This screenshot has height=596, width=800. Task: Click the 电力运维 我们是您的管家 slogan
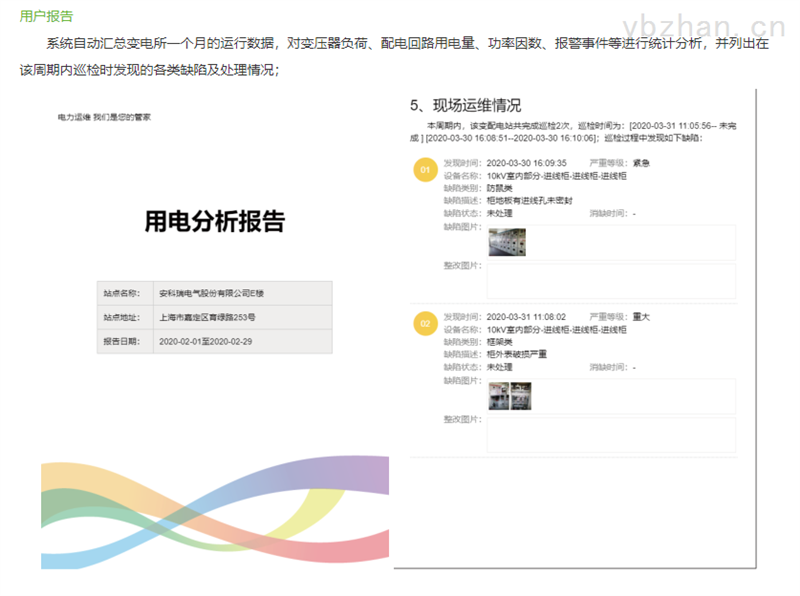click(104, 117)
